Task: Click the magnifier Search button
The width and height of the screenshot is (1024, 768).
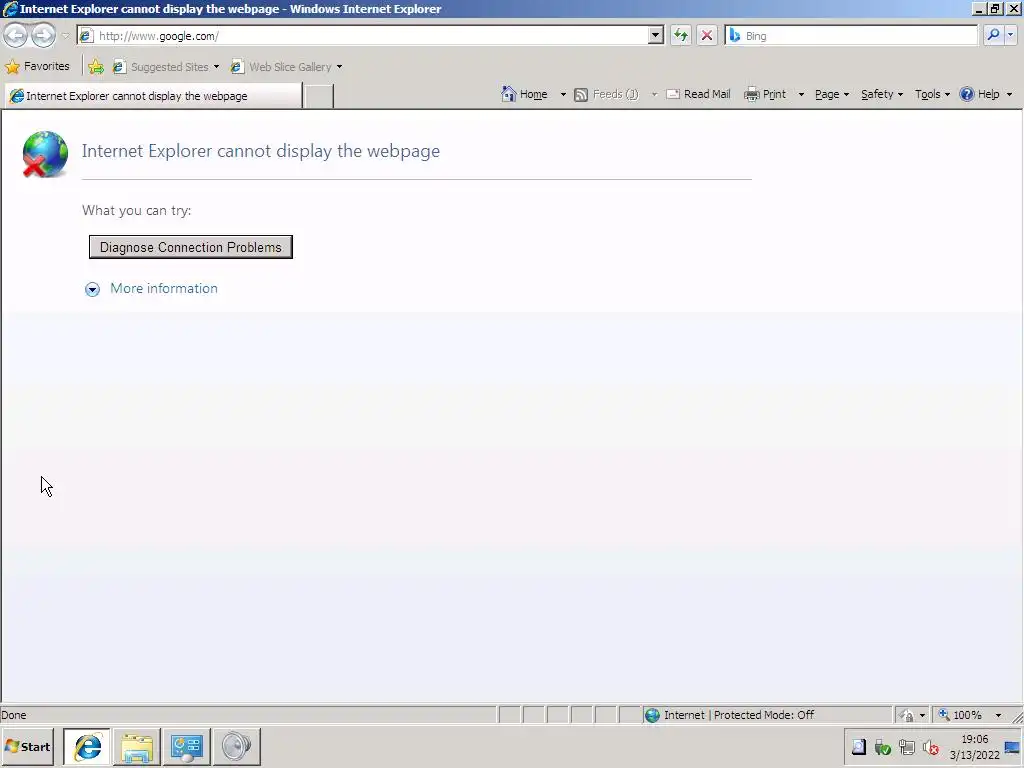Action: pos(993,35)
